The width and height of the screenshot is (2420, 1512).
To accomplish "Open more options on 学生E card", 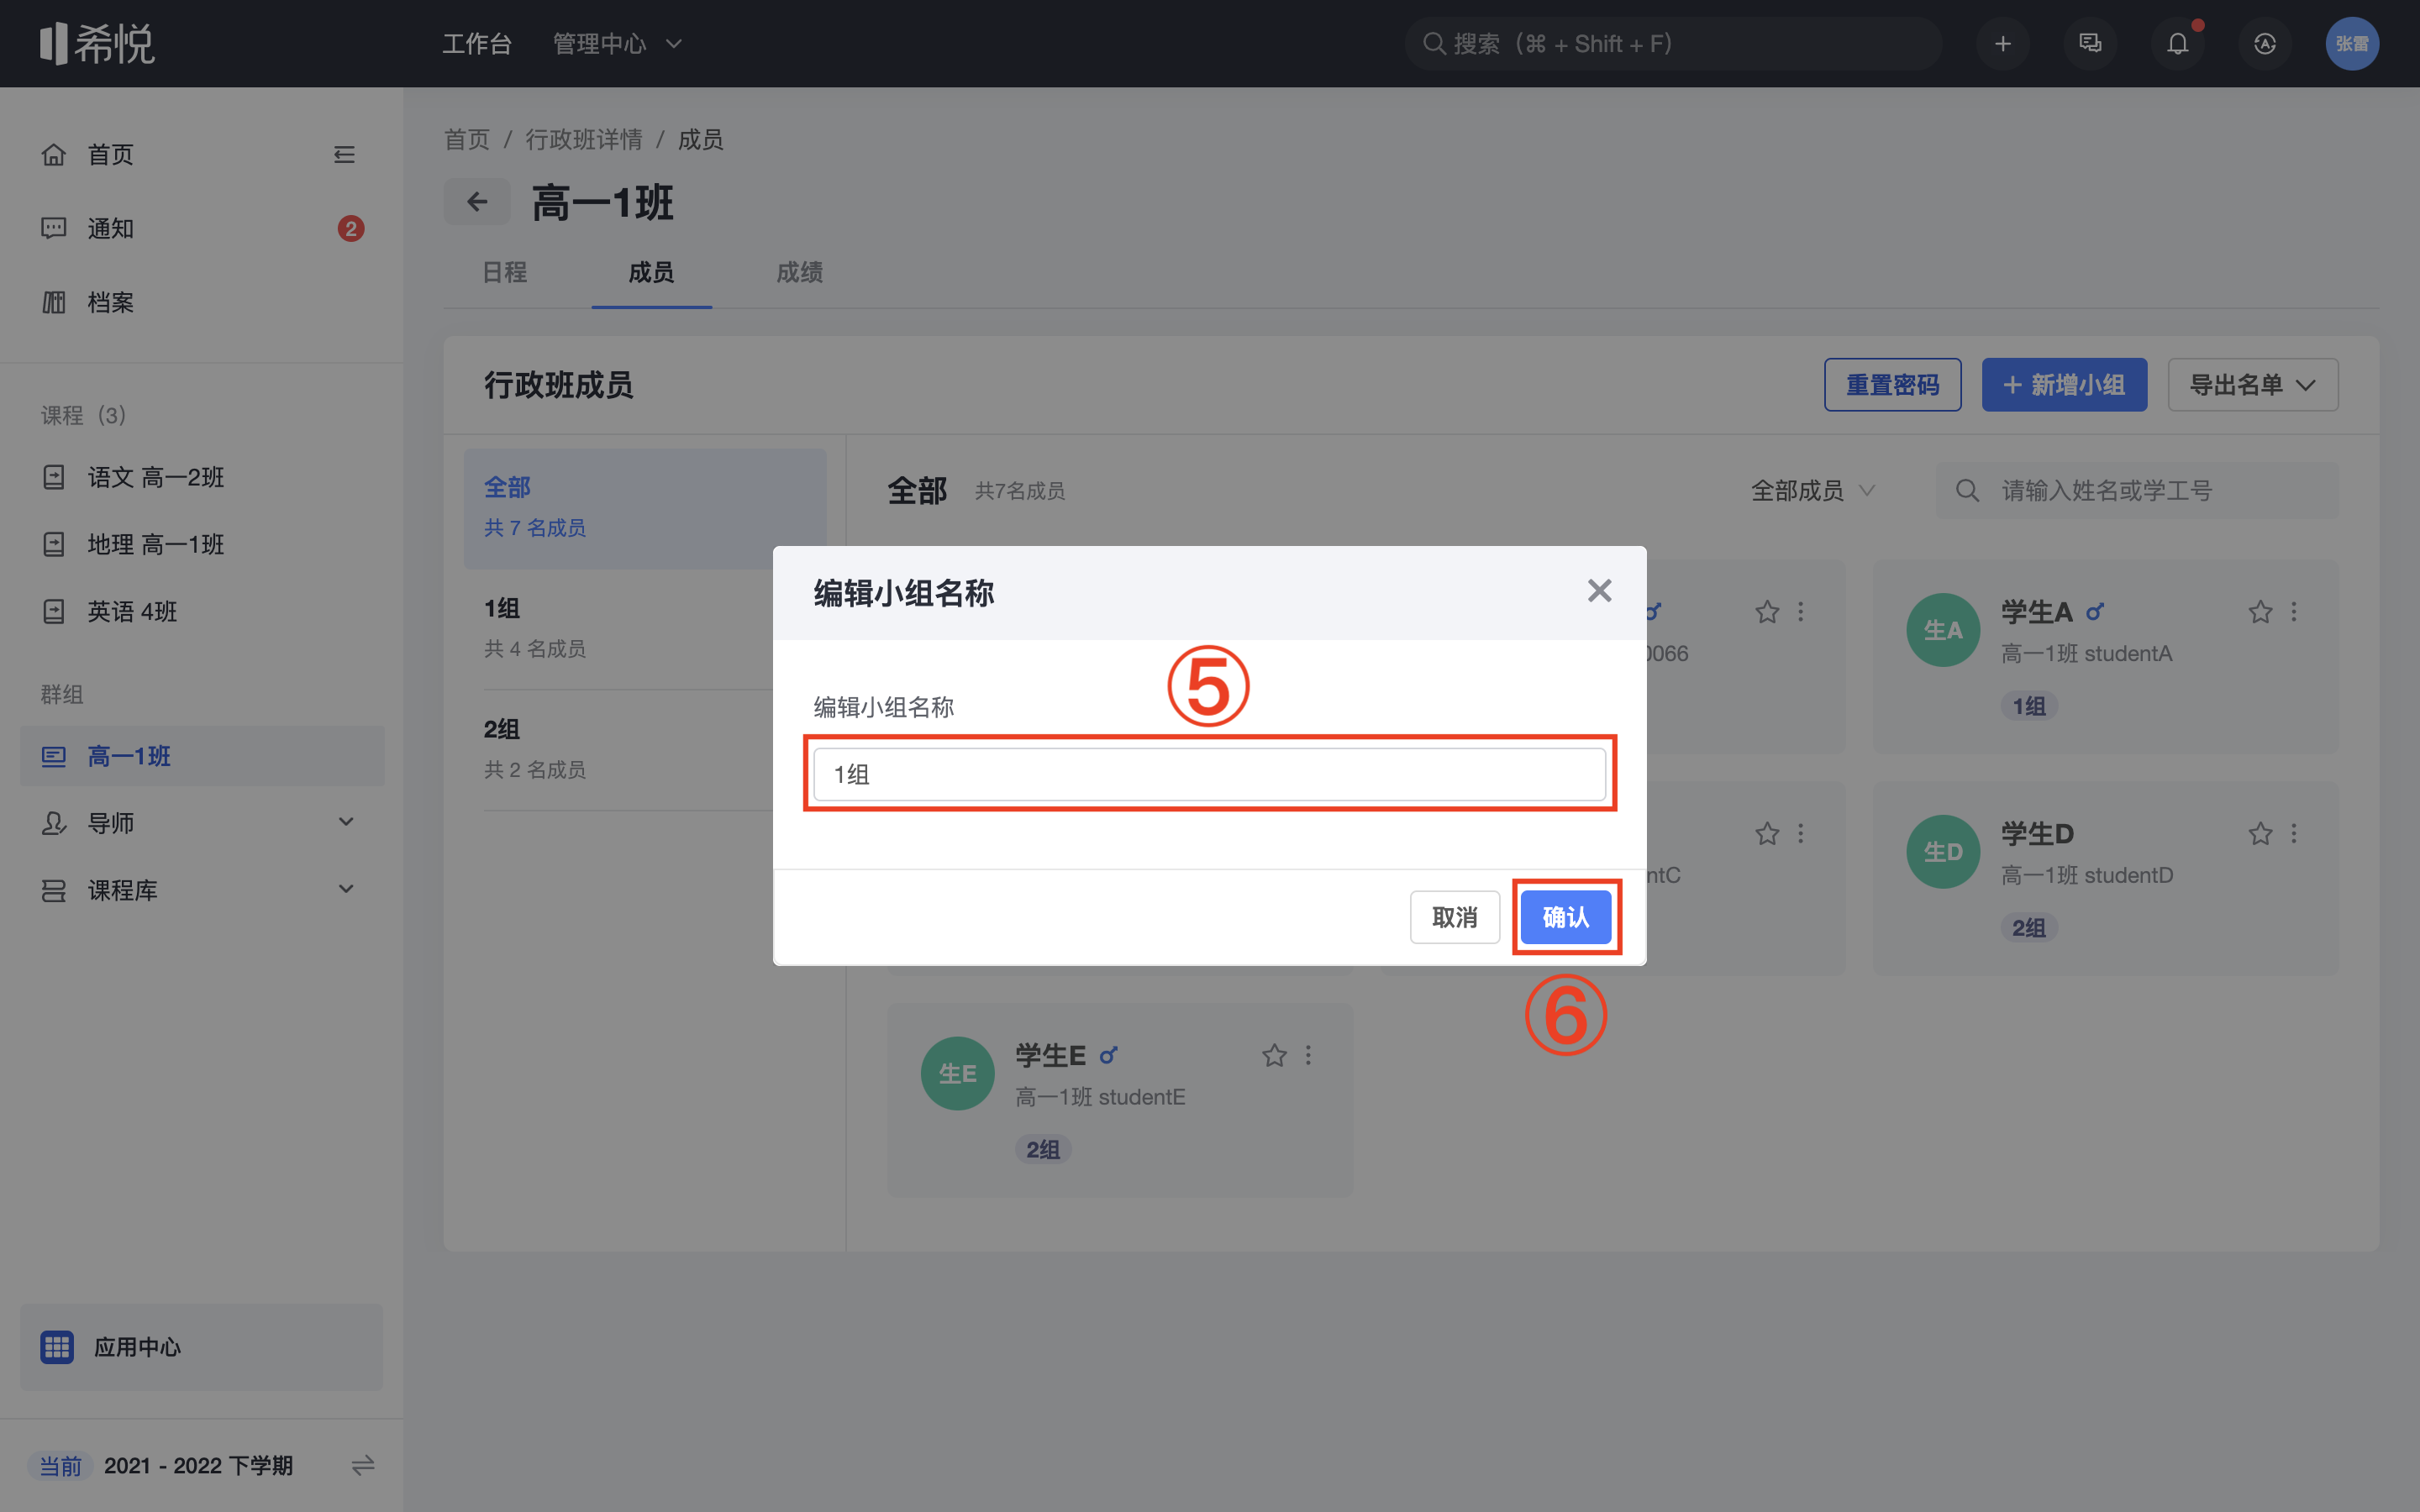I will click(1308, 1056).
